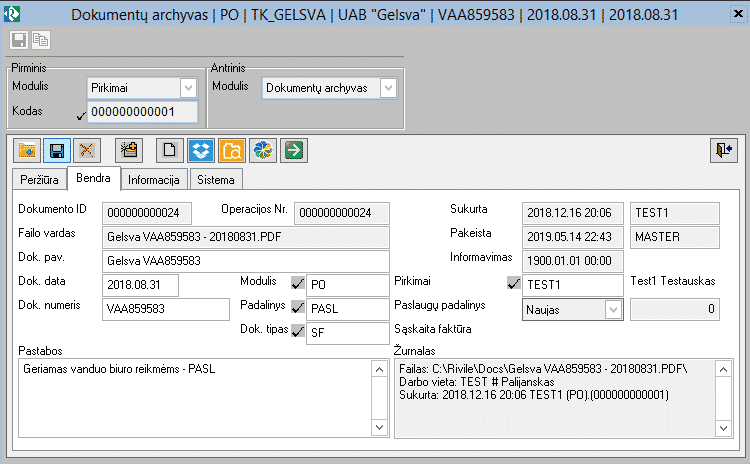This screenshot has width=750, height=464.
Task: Click the open folder icon in toolbar
Action: [27, 150]
